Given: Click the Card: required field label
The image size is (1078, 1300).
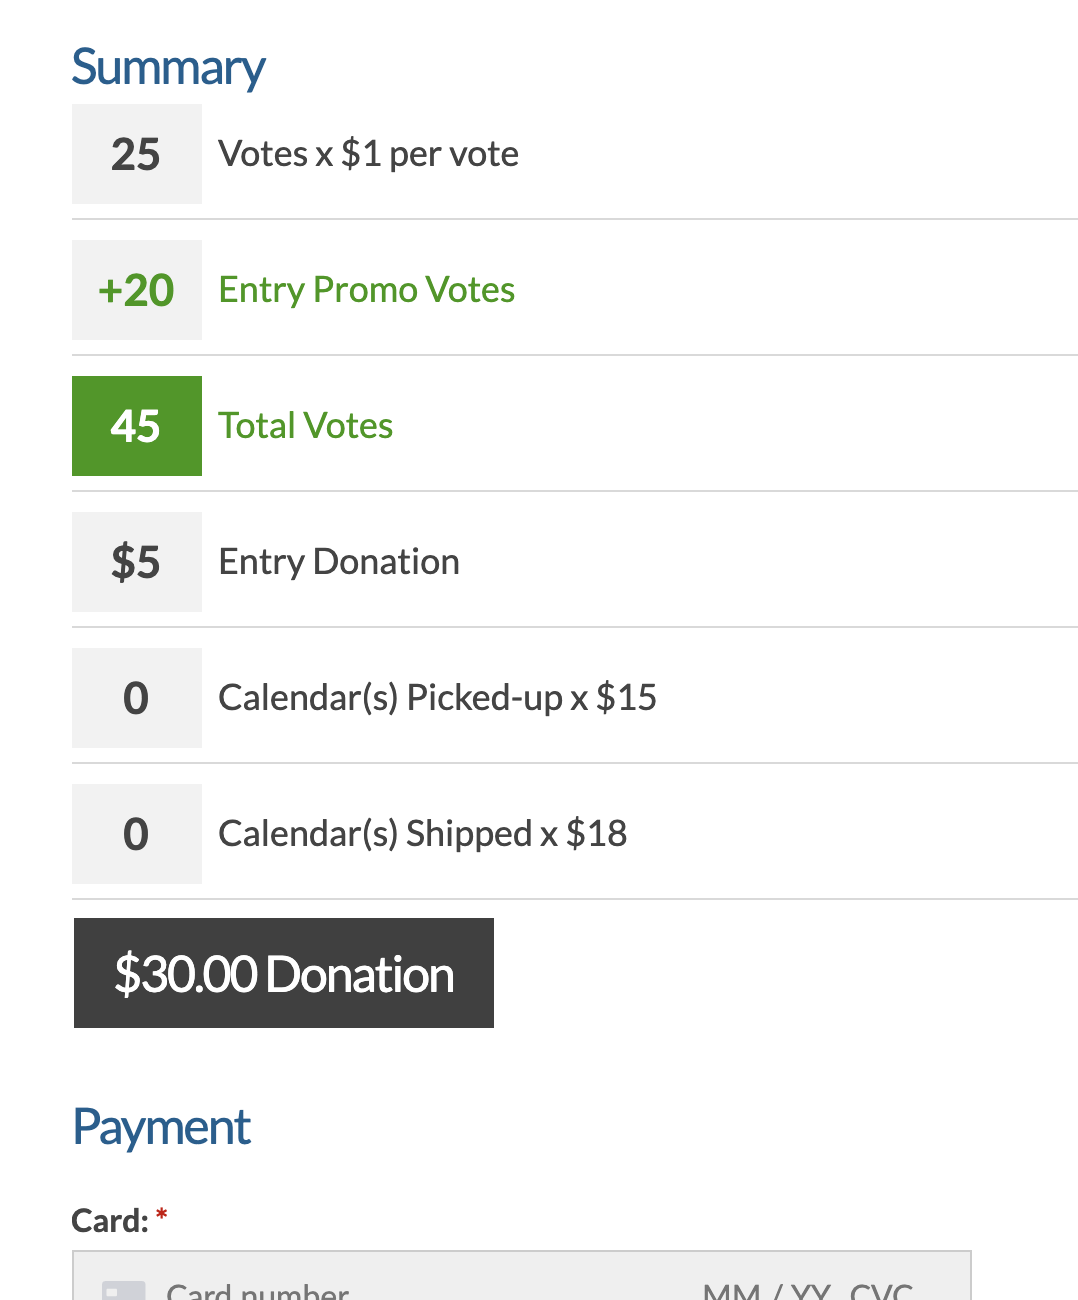Looking at the screenshot, I should click(119, 1220).
